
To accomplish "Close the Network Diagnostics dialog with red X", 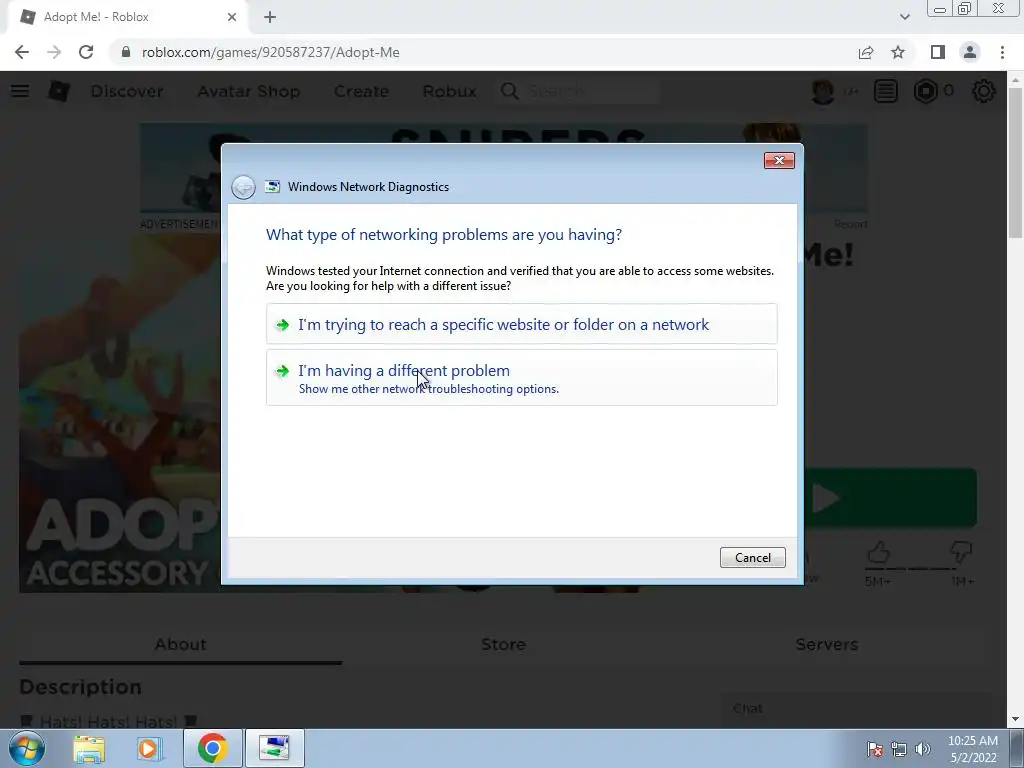I will click(x=779, y=161).
